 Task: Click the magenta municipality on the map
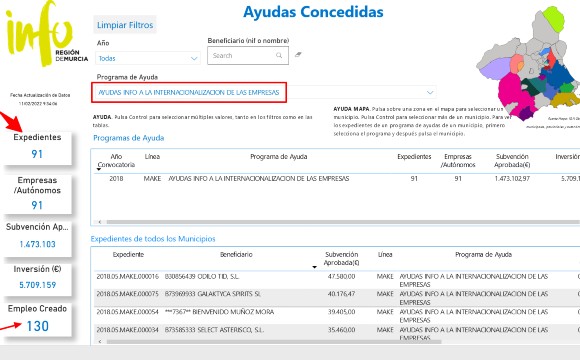click(x=512, y=92)
